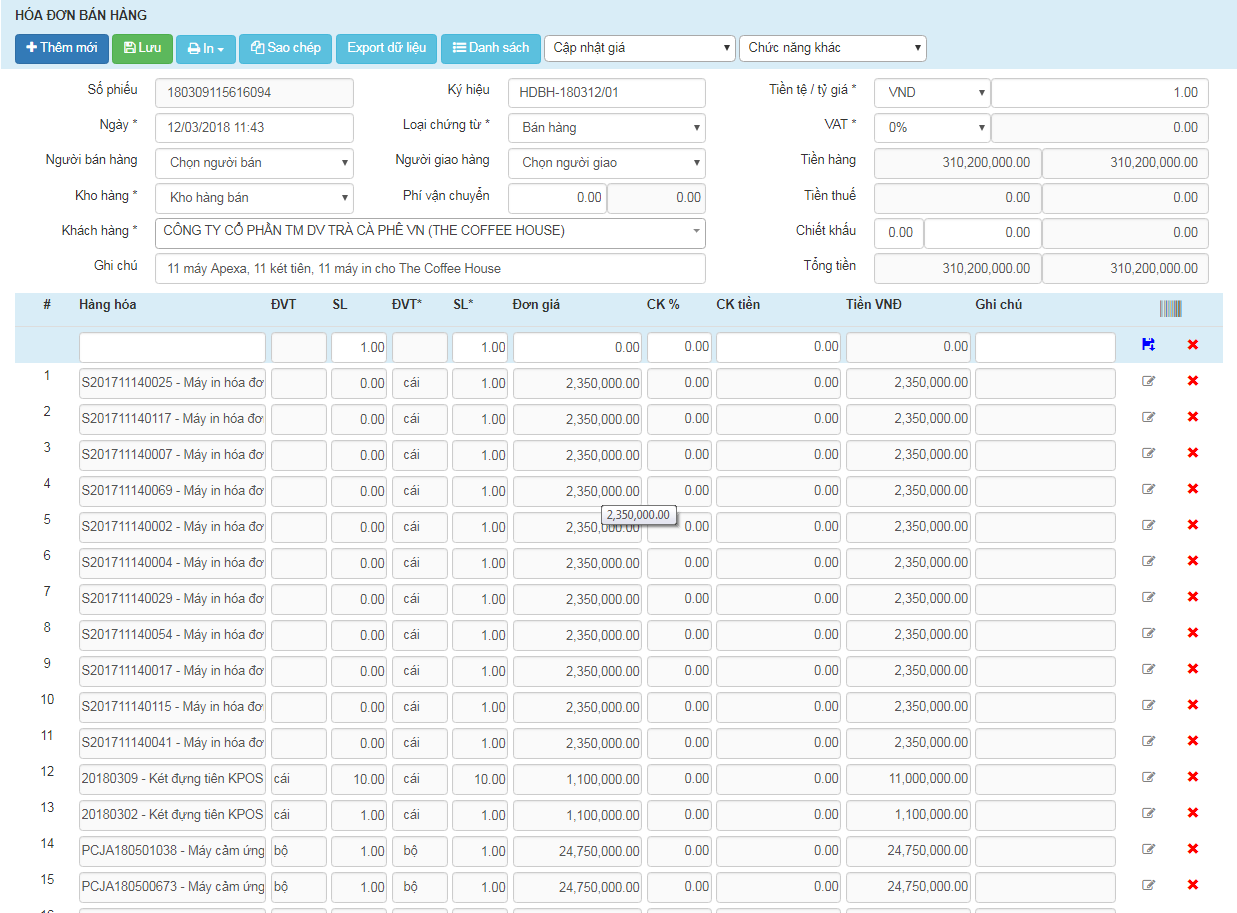Edit the PCJA180500673 Máy cảm ứng row
Image resolution: width=1237 pixels, height=913 pixels.
point(1148,885)
